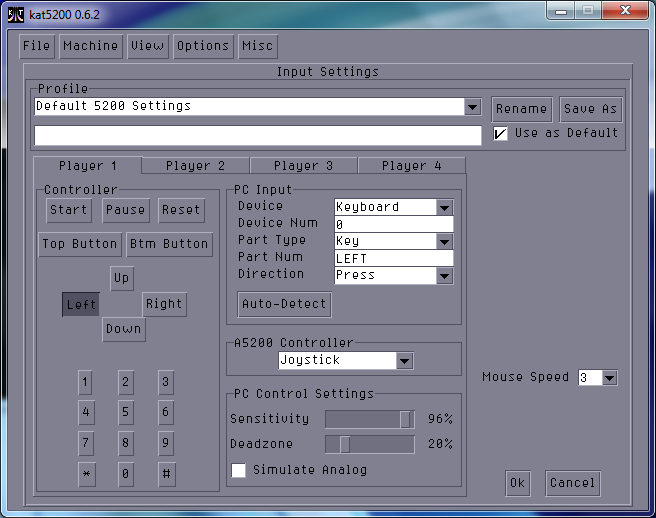Image resolution: width=656 pixels, height=518 pixels.
Task: Click the Save As button
Action: [x=590, y=109]
